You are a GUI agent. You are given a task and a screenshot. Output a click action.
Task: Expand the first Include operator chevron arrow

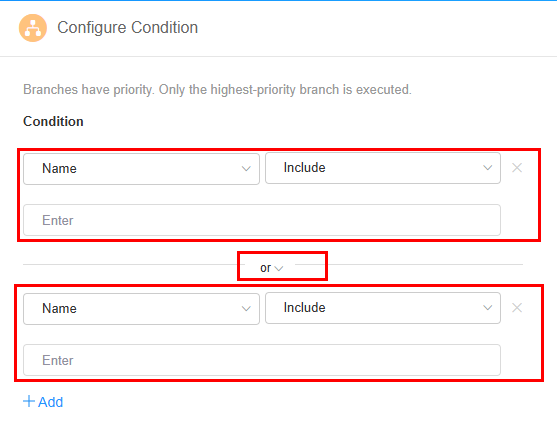click(487, 168)
